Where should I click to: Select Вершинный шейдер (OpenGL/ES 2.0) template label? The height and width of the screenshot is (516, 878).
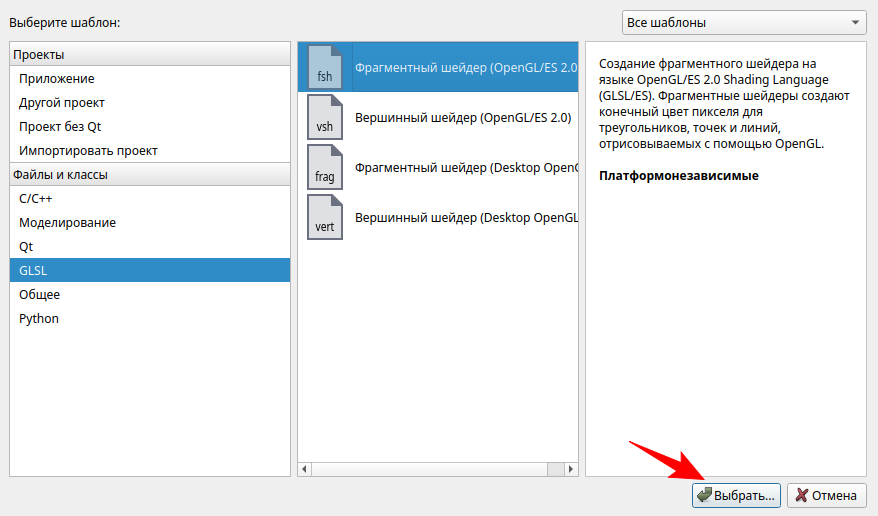(463, 117)
